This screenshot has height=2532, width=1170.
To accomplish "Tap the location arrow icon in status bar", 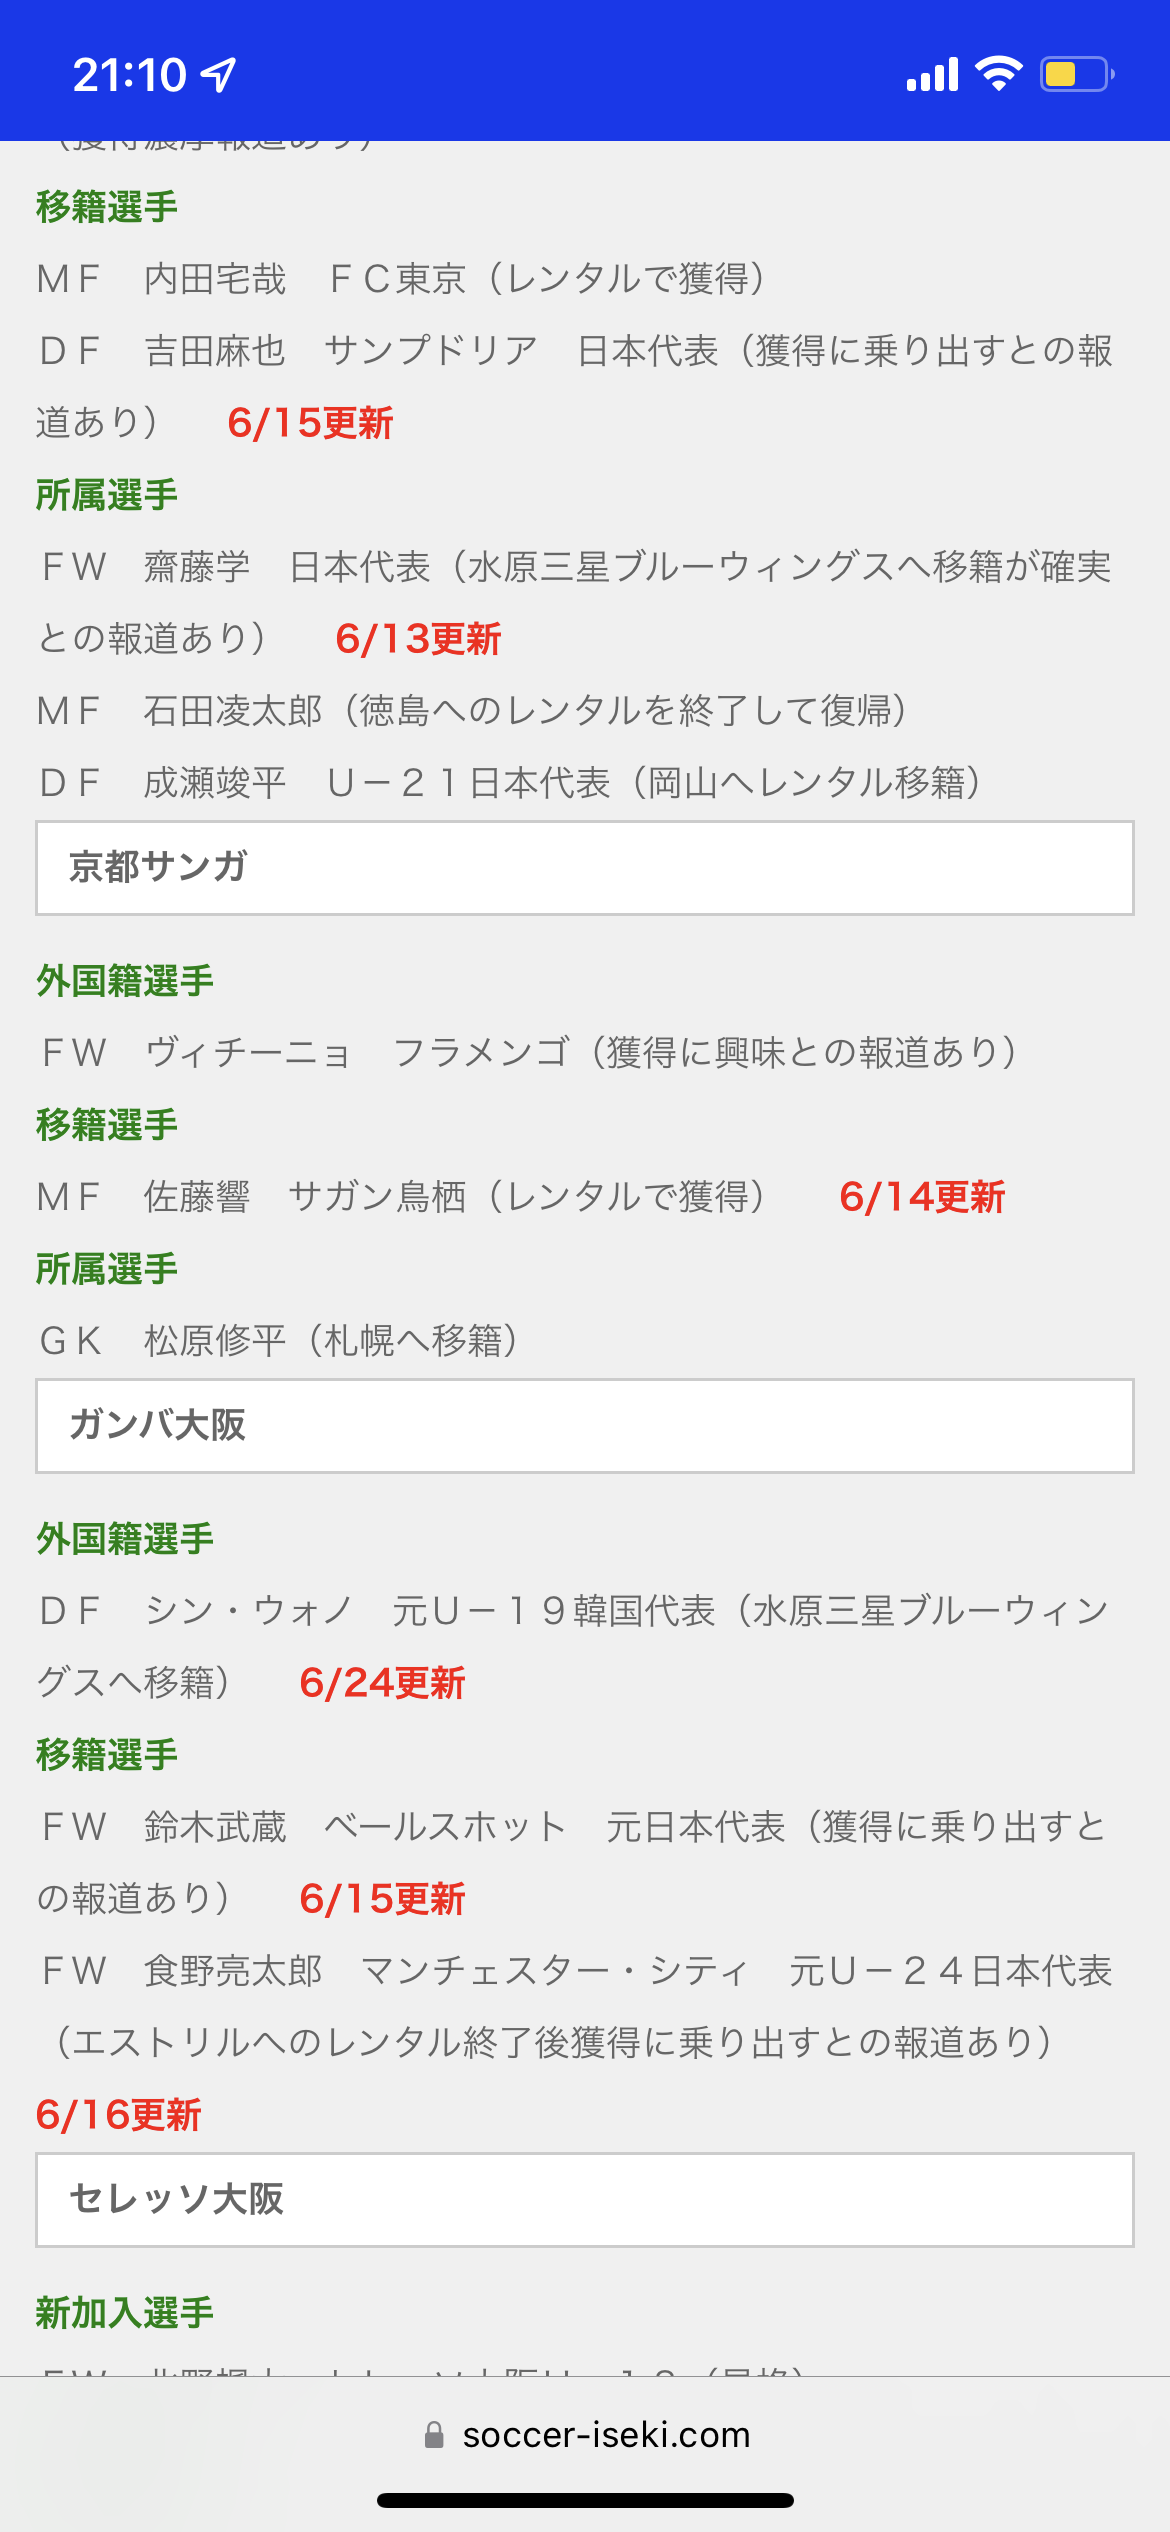I will click(219, 74).
